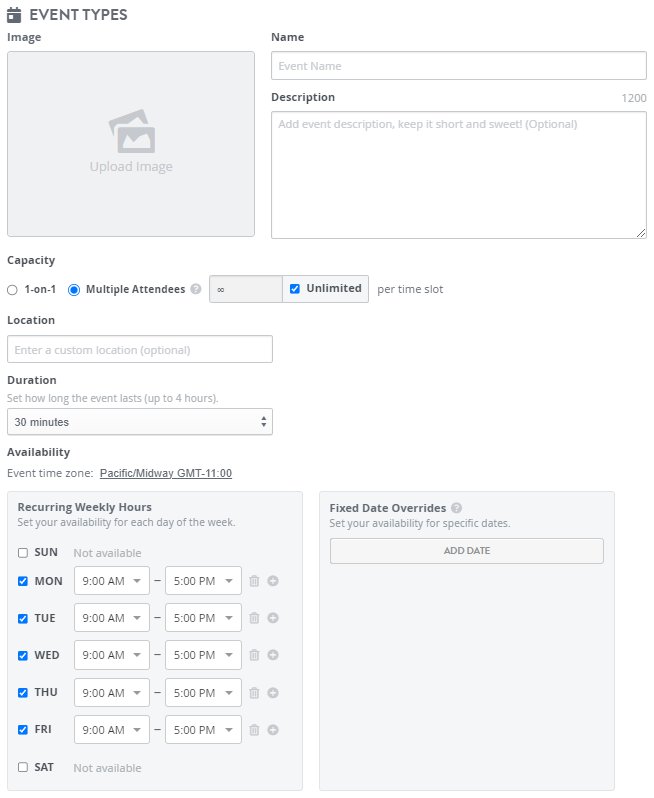Delete Monday time slot with trash icon
The image size is (654, 798).
tap(254, 581)
